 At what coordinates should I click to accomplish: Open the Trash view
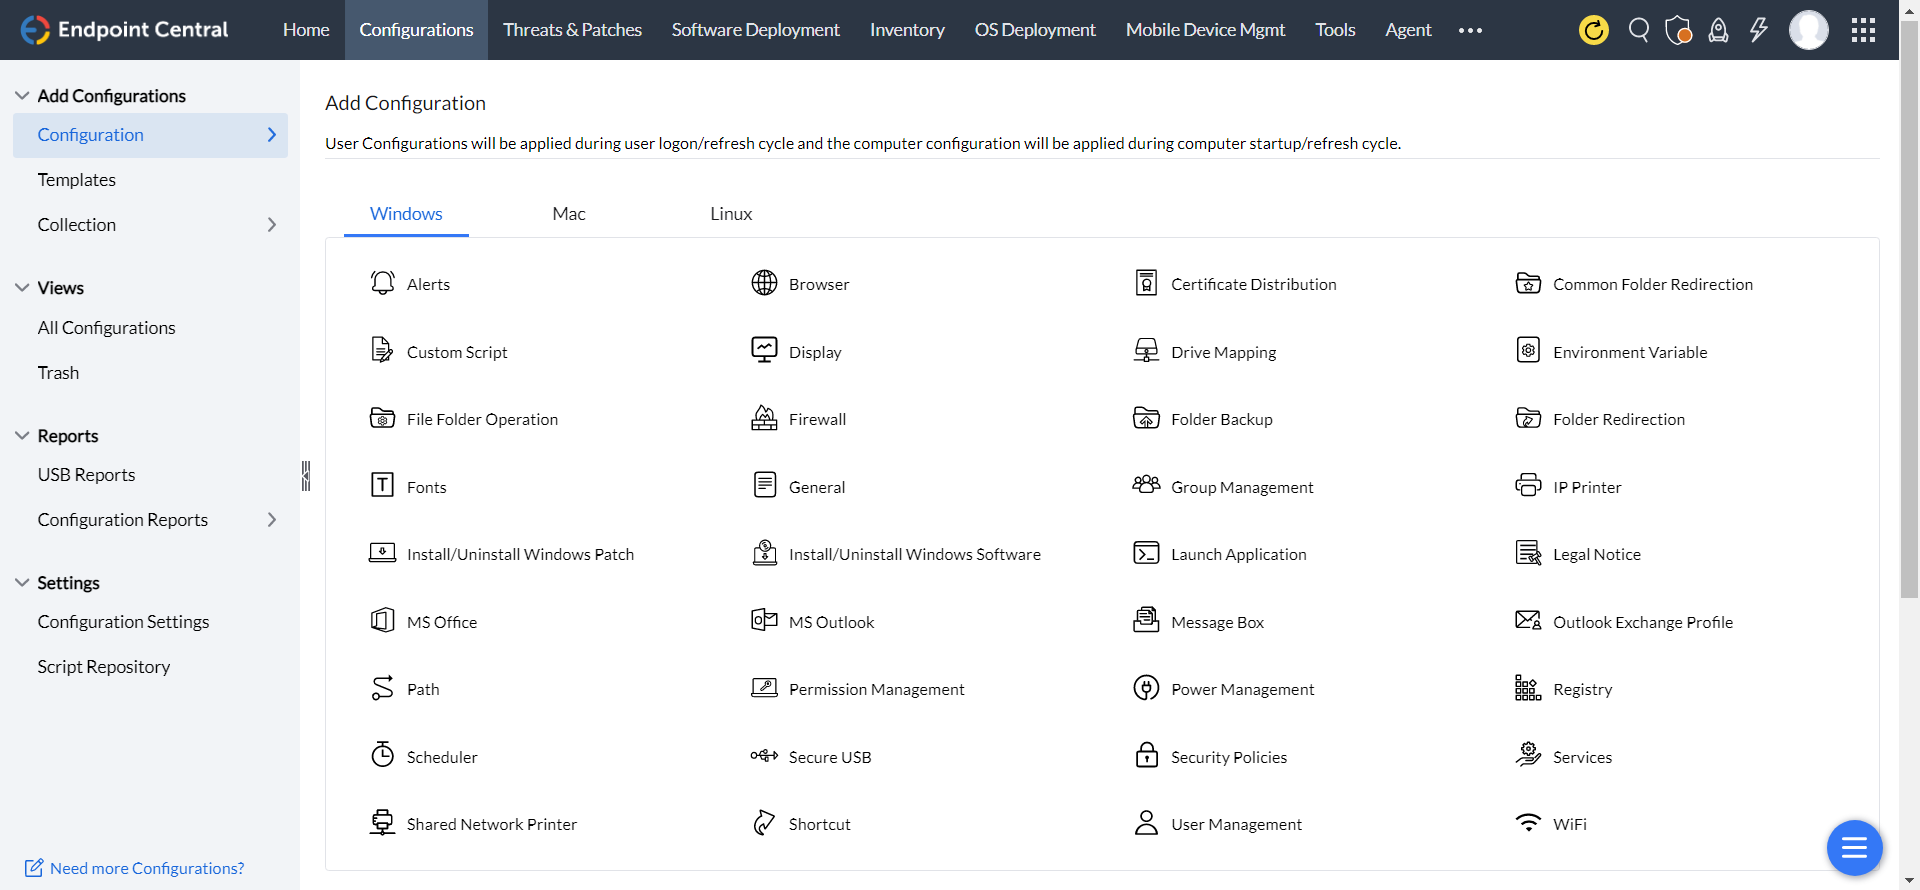click(58, 373)
